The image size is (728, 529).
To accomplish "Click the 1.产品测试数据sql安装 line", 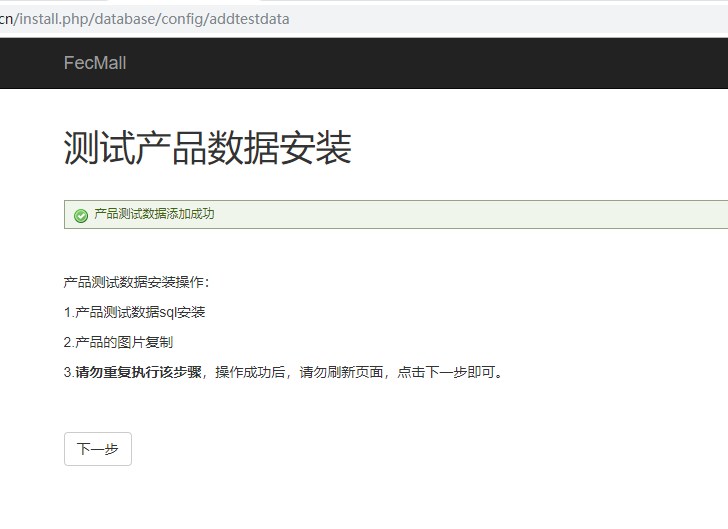I will [x=135, y=312].
